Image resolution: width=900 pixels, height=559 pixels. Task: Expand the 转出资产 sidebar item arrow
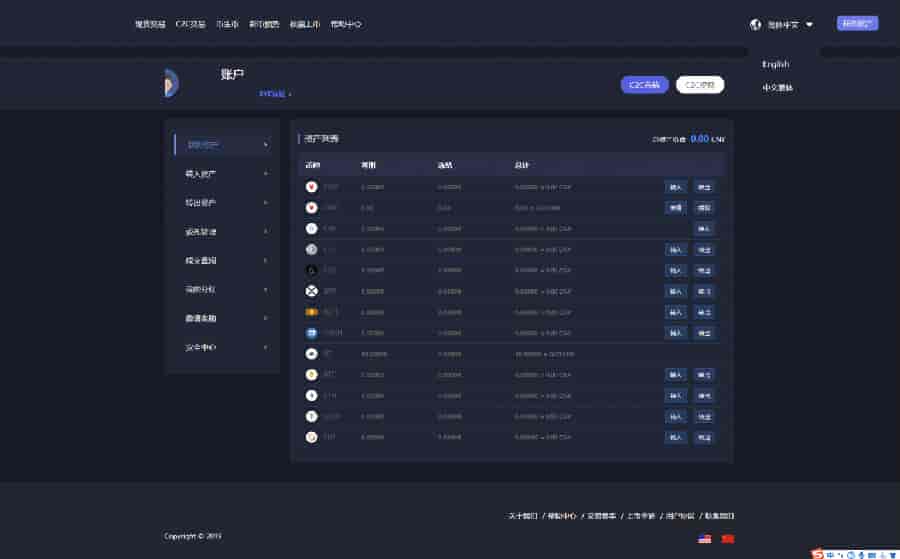[x=265, y=203]
